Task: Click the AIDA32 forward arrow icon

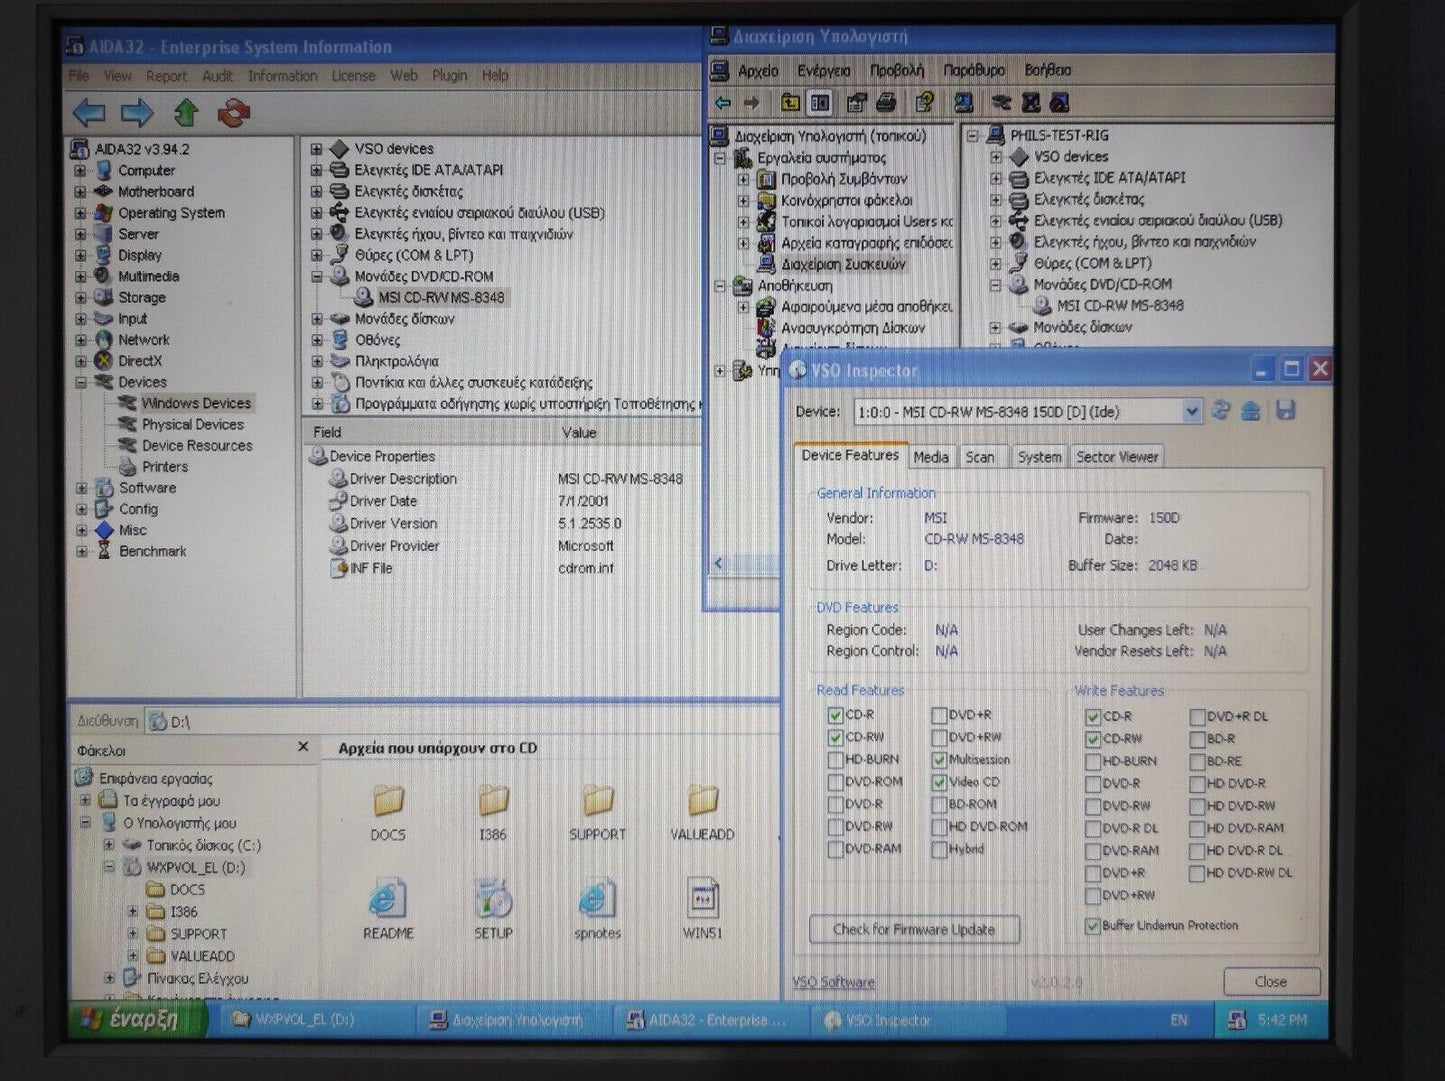Action: [137, 113]
